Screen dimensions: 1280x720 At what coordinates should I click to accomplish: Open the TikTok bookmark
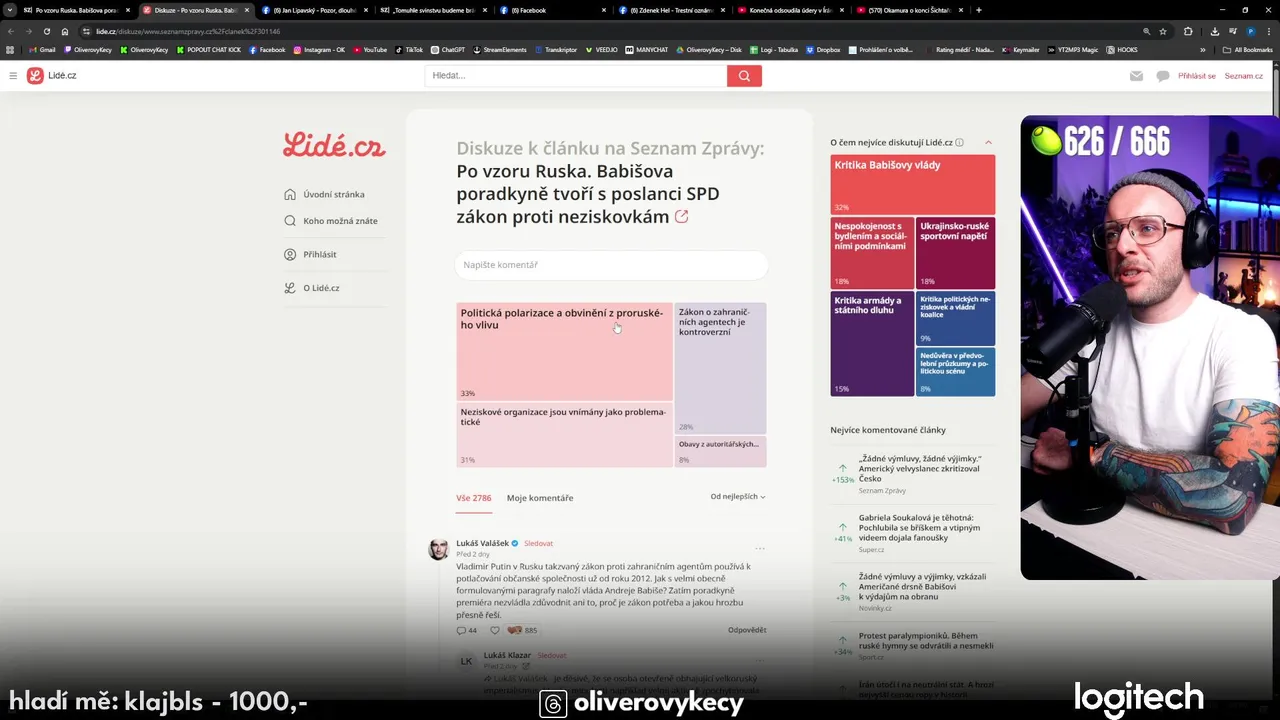tap(409, 50)
